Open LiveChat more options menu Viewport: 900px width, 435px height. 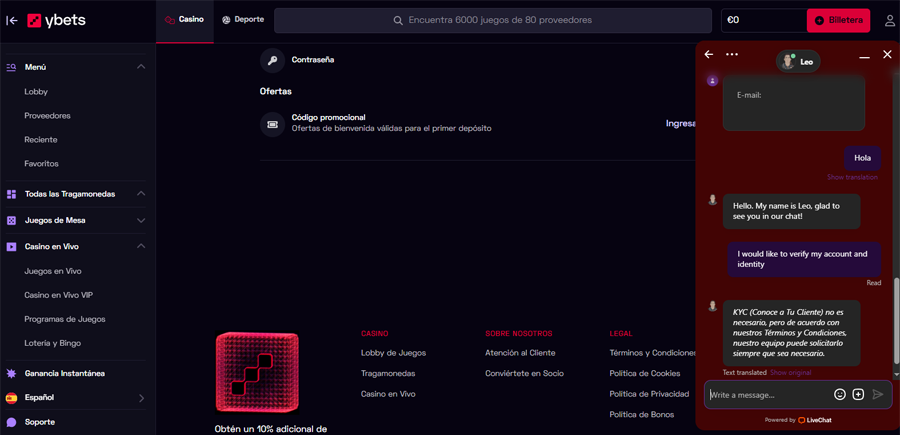[731, 55]
